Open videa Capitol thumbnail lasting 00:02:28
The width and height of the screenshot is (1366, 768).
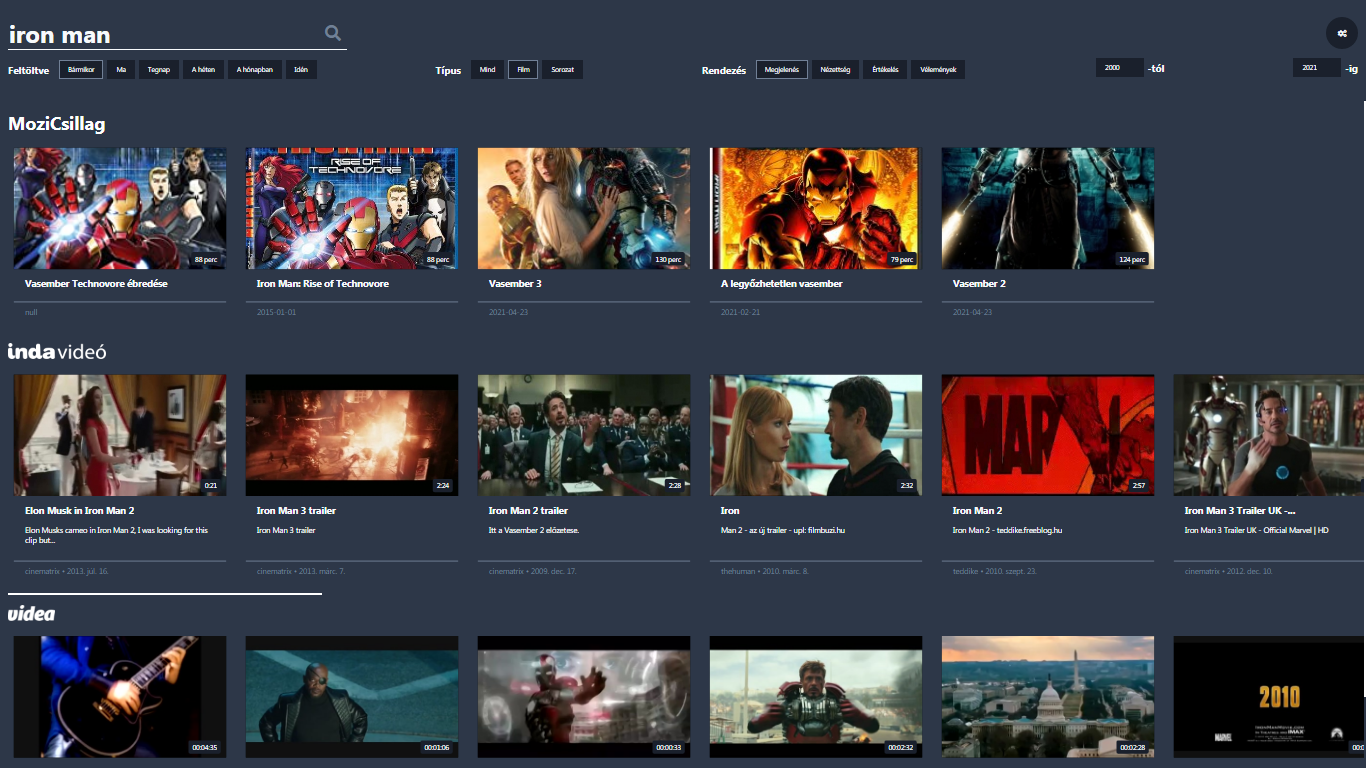[x=1048, y=696]
